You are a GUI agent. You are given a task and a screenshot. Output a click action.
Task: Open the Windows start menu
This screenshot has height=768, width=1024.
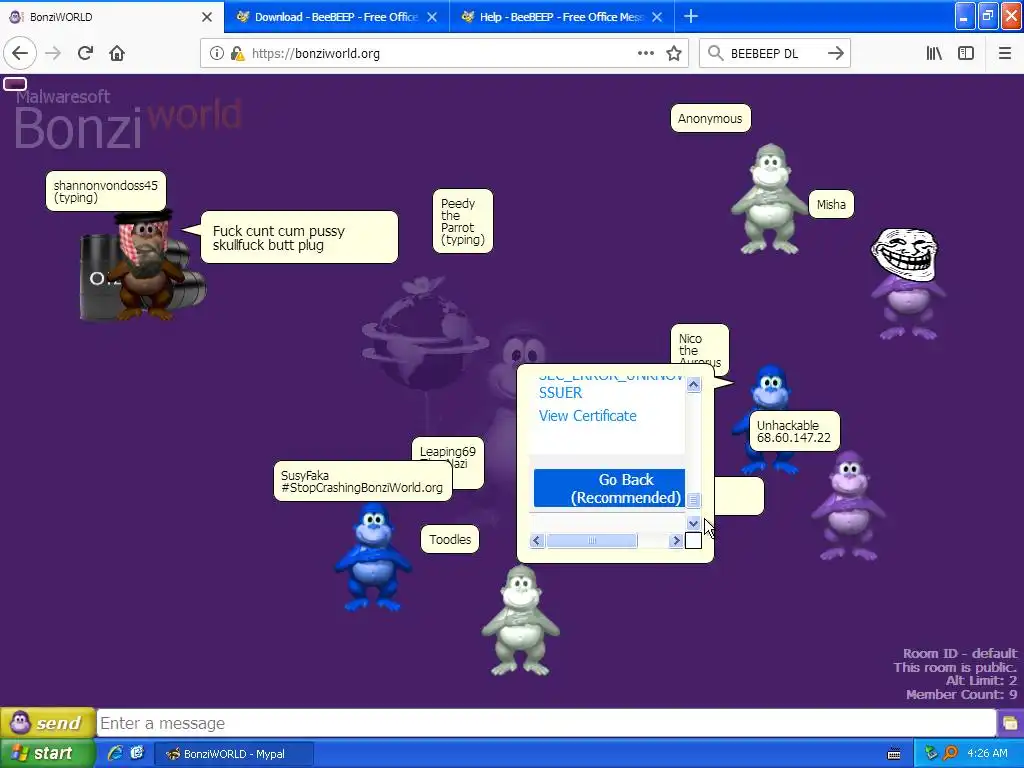47,753
